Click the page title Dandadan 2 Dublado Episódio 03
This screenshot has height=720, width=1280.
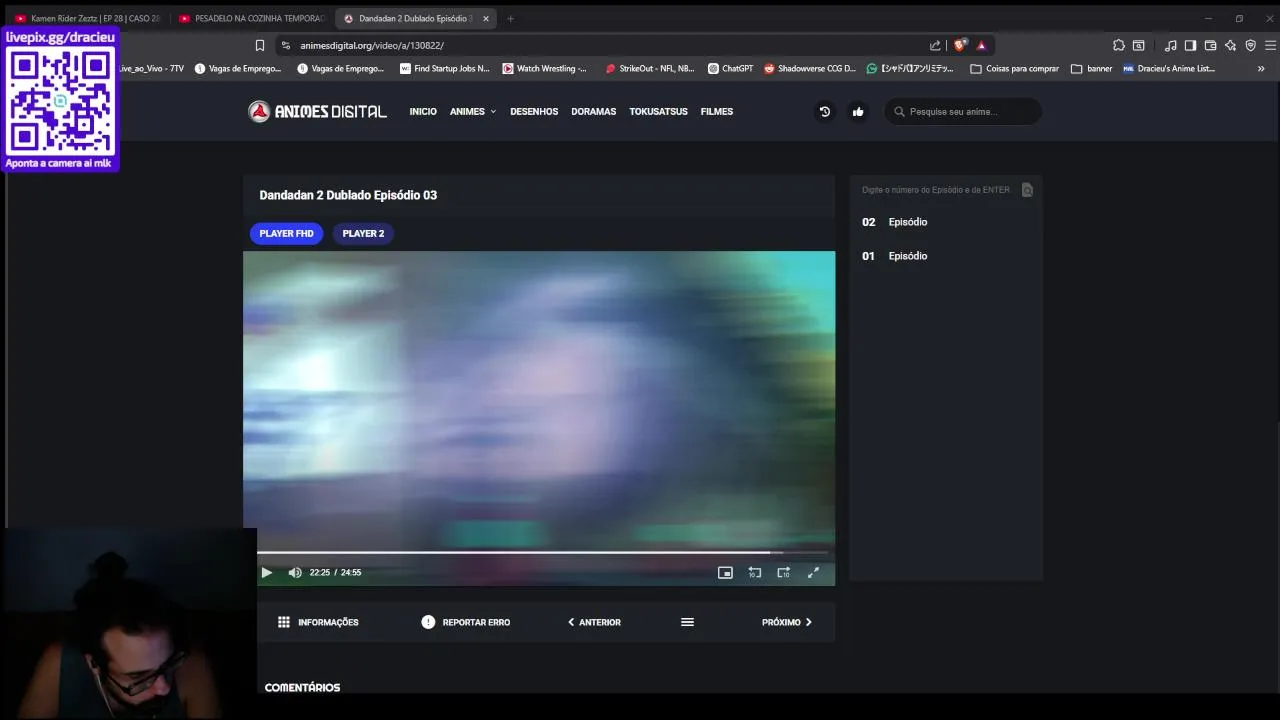(348, 195)
